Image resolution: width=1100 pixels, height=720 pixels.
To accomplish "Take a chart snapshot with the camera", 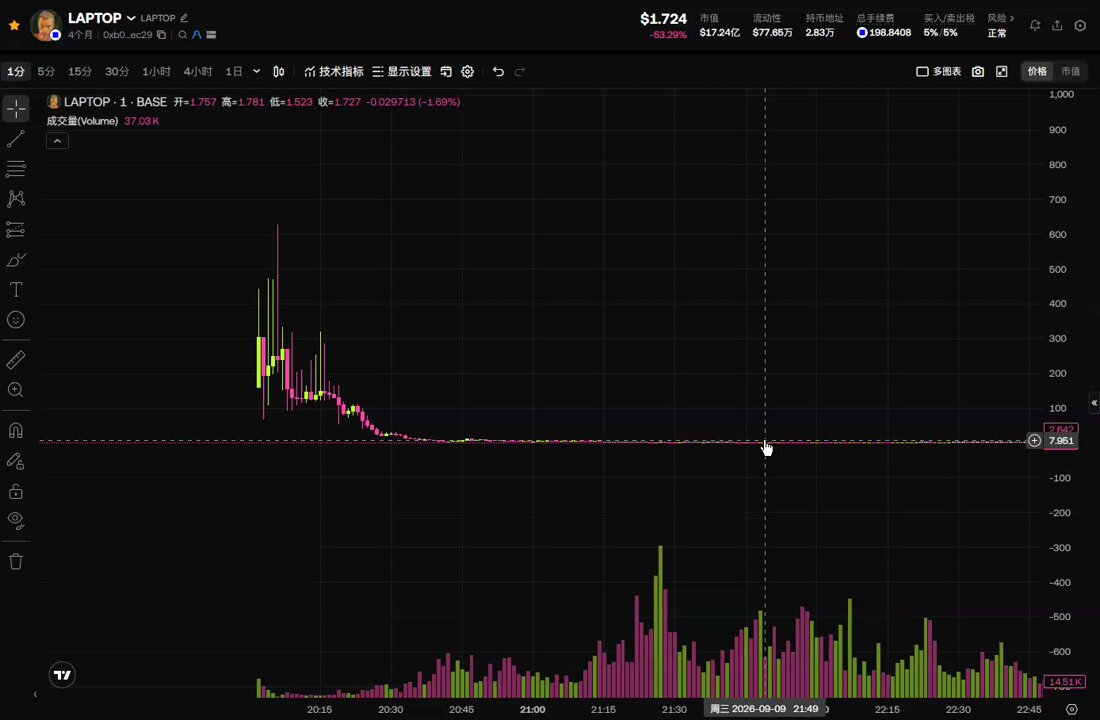I will pos(978,72).
